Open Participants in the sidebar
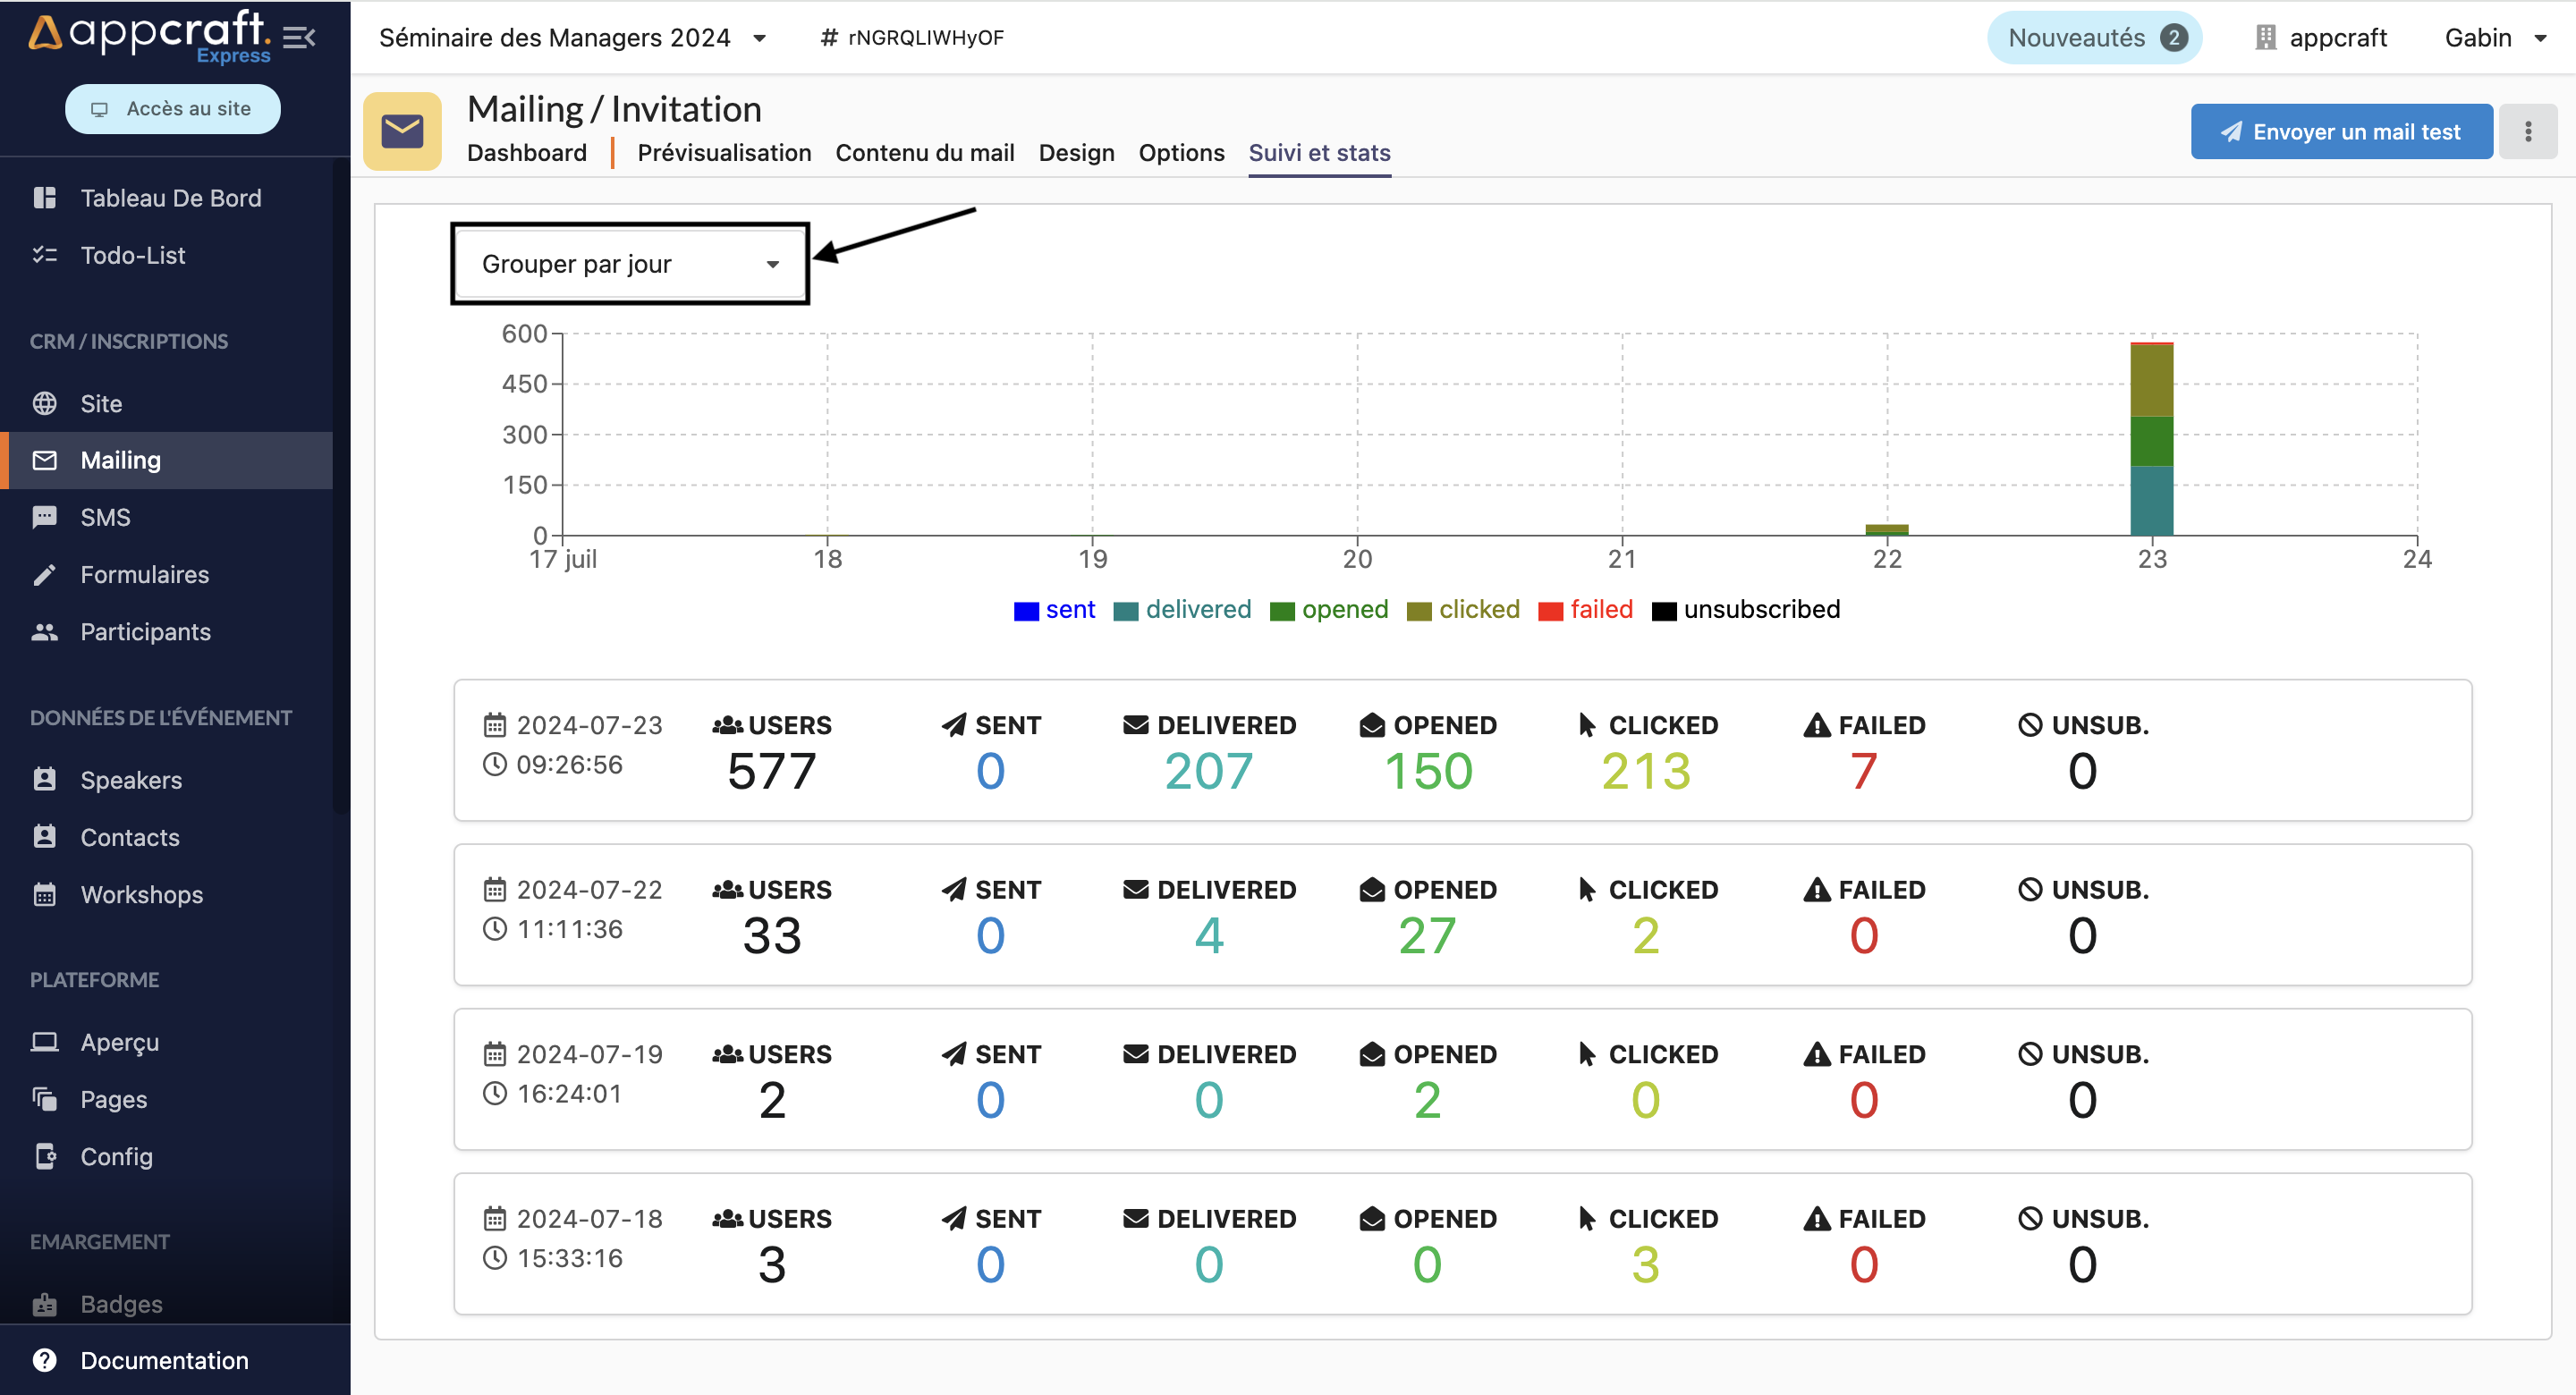The width and height of the screenshot is (2576, 1395). point(145,632)
